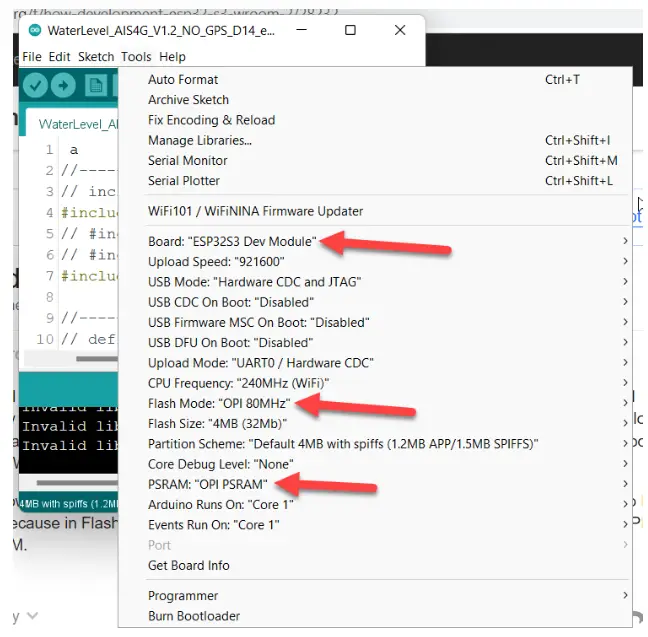The image size is (648, 637).
Task: Expand Flash Mode "OPI 80MHz" submenu
Action: point(375,403)
